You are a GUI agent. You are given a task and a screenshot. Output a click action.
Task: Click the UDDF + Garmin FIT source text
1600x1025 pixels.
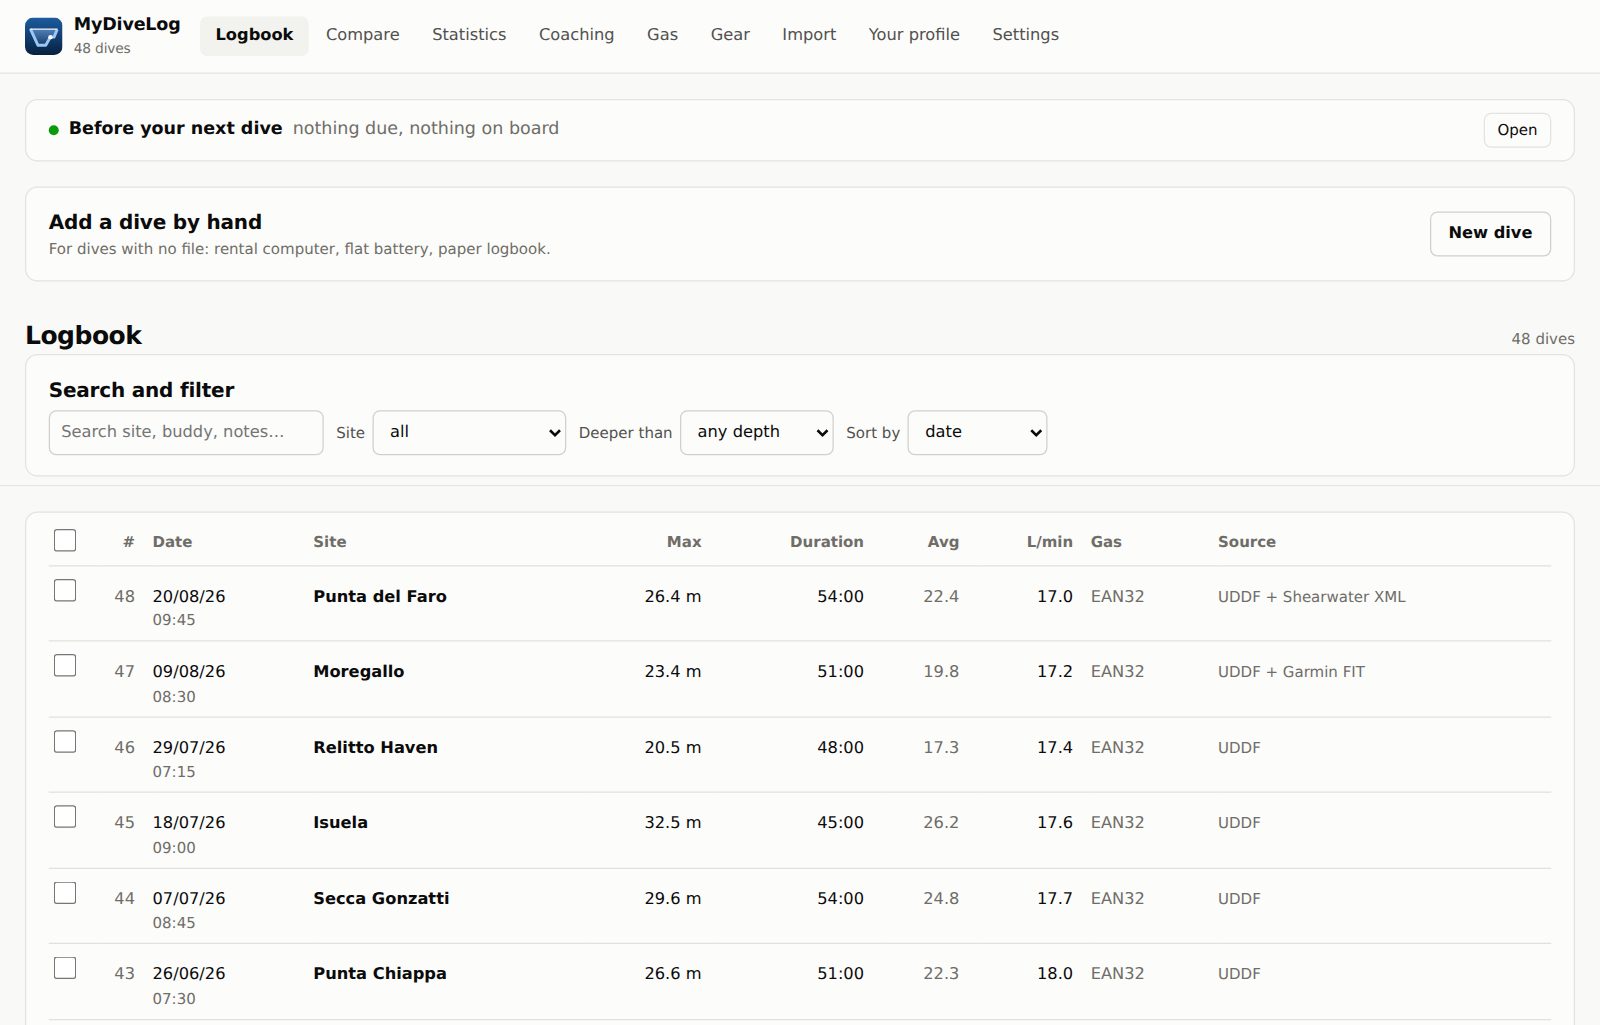pos(1291,671)
